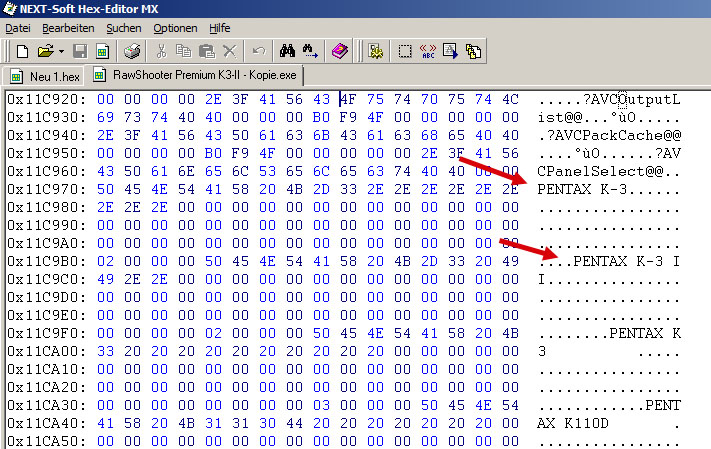Click the New file icon

point(21,51)
